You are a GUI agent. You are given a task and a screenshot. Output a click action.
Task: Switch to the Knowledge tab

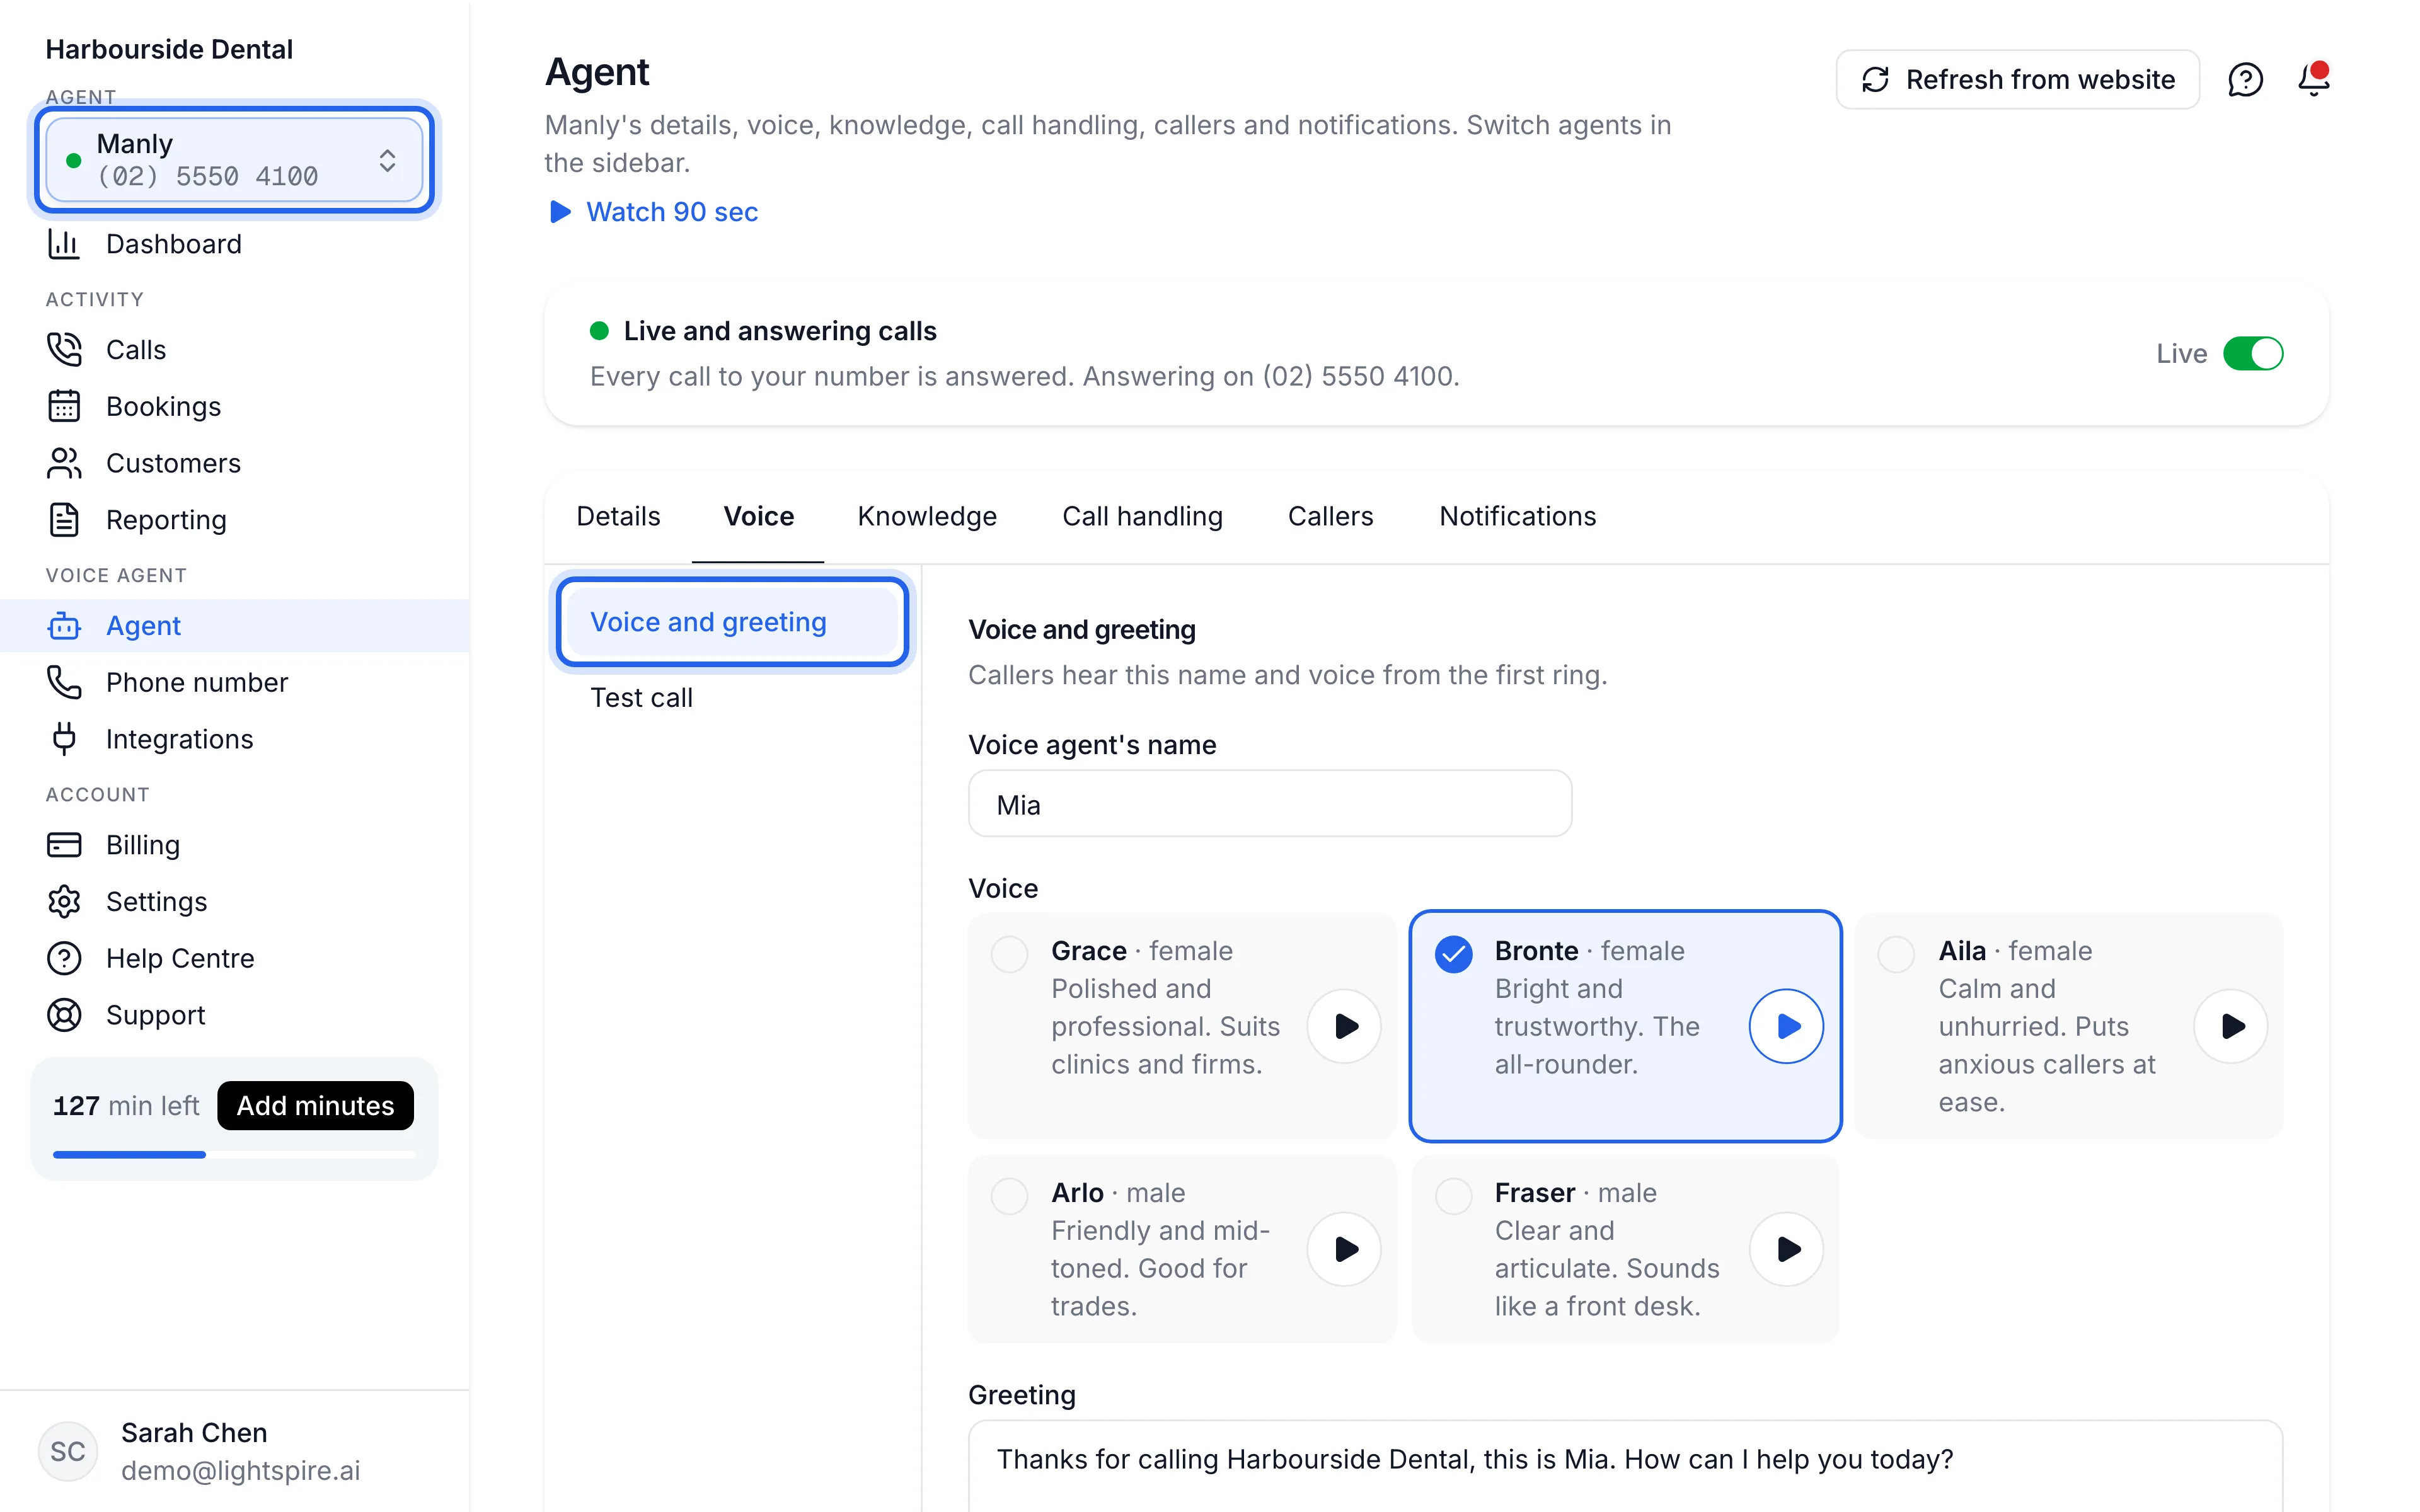tap(927, 516)
